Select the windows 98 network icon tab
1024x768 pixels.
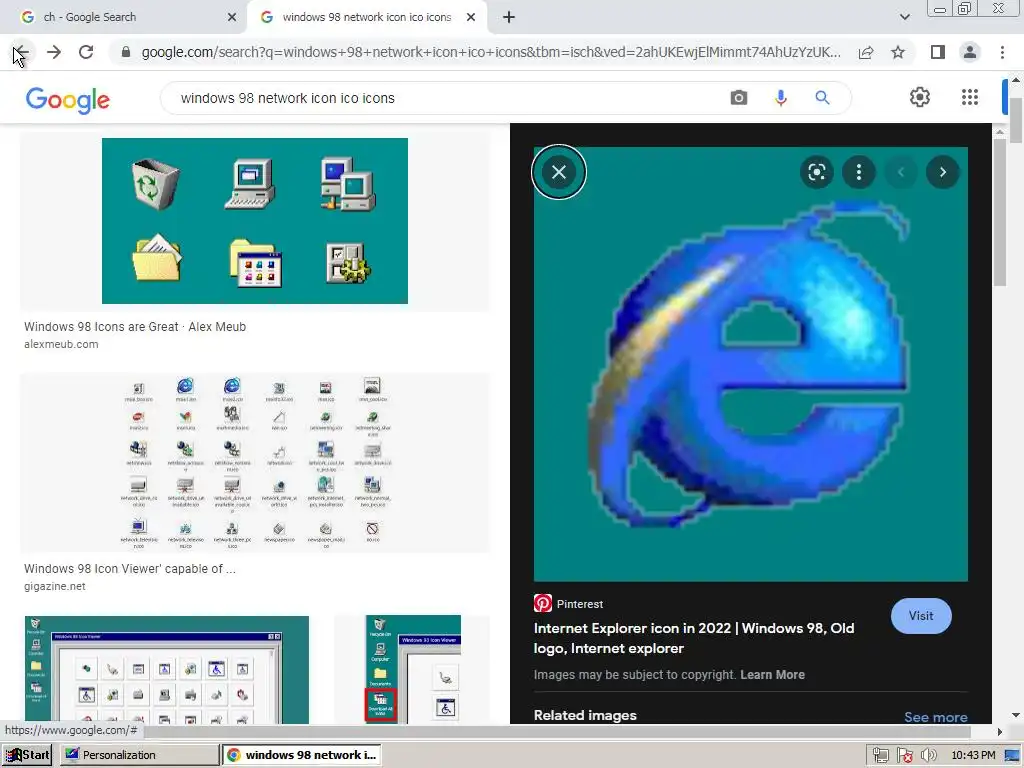(366, 18)
